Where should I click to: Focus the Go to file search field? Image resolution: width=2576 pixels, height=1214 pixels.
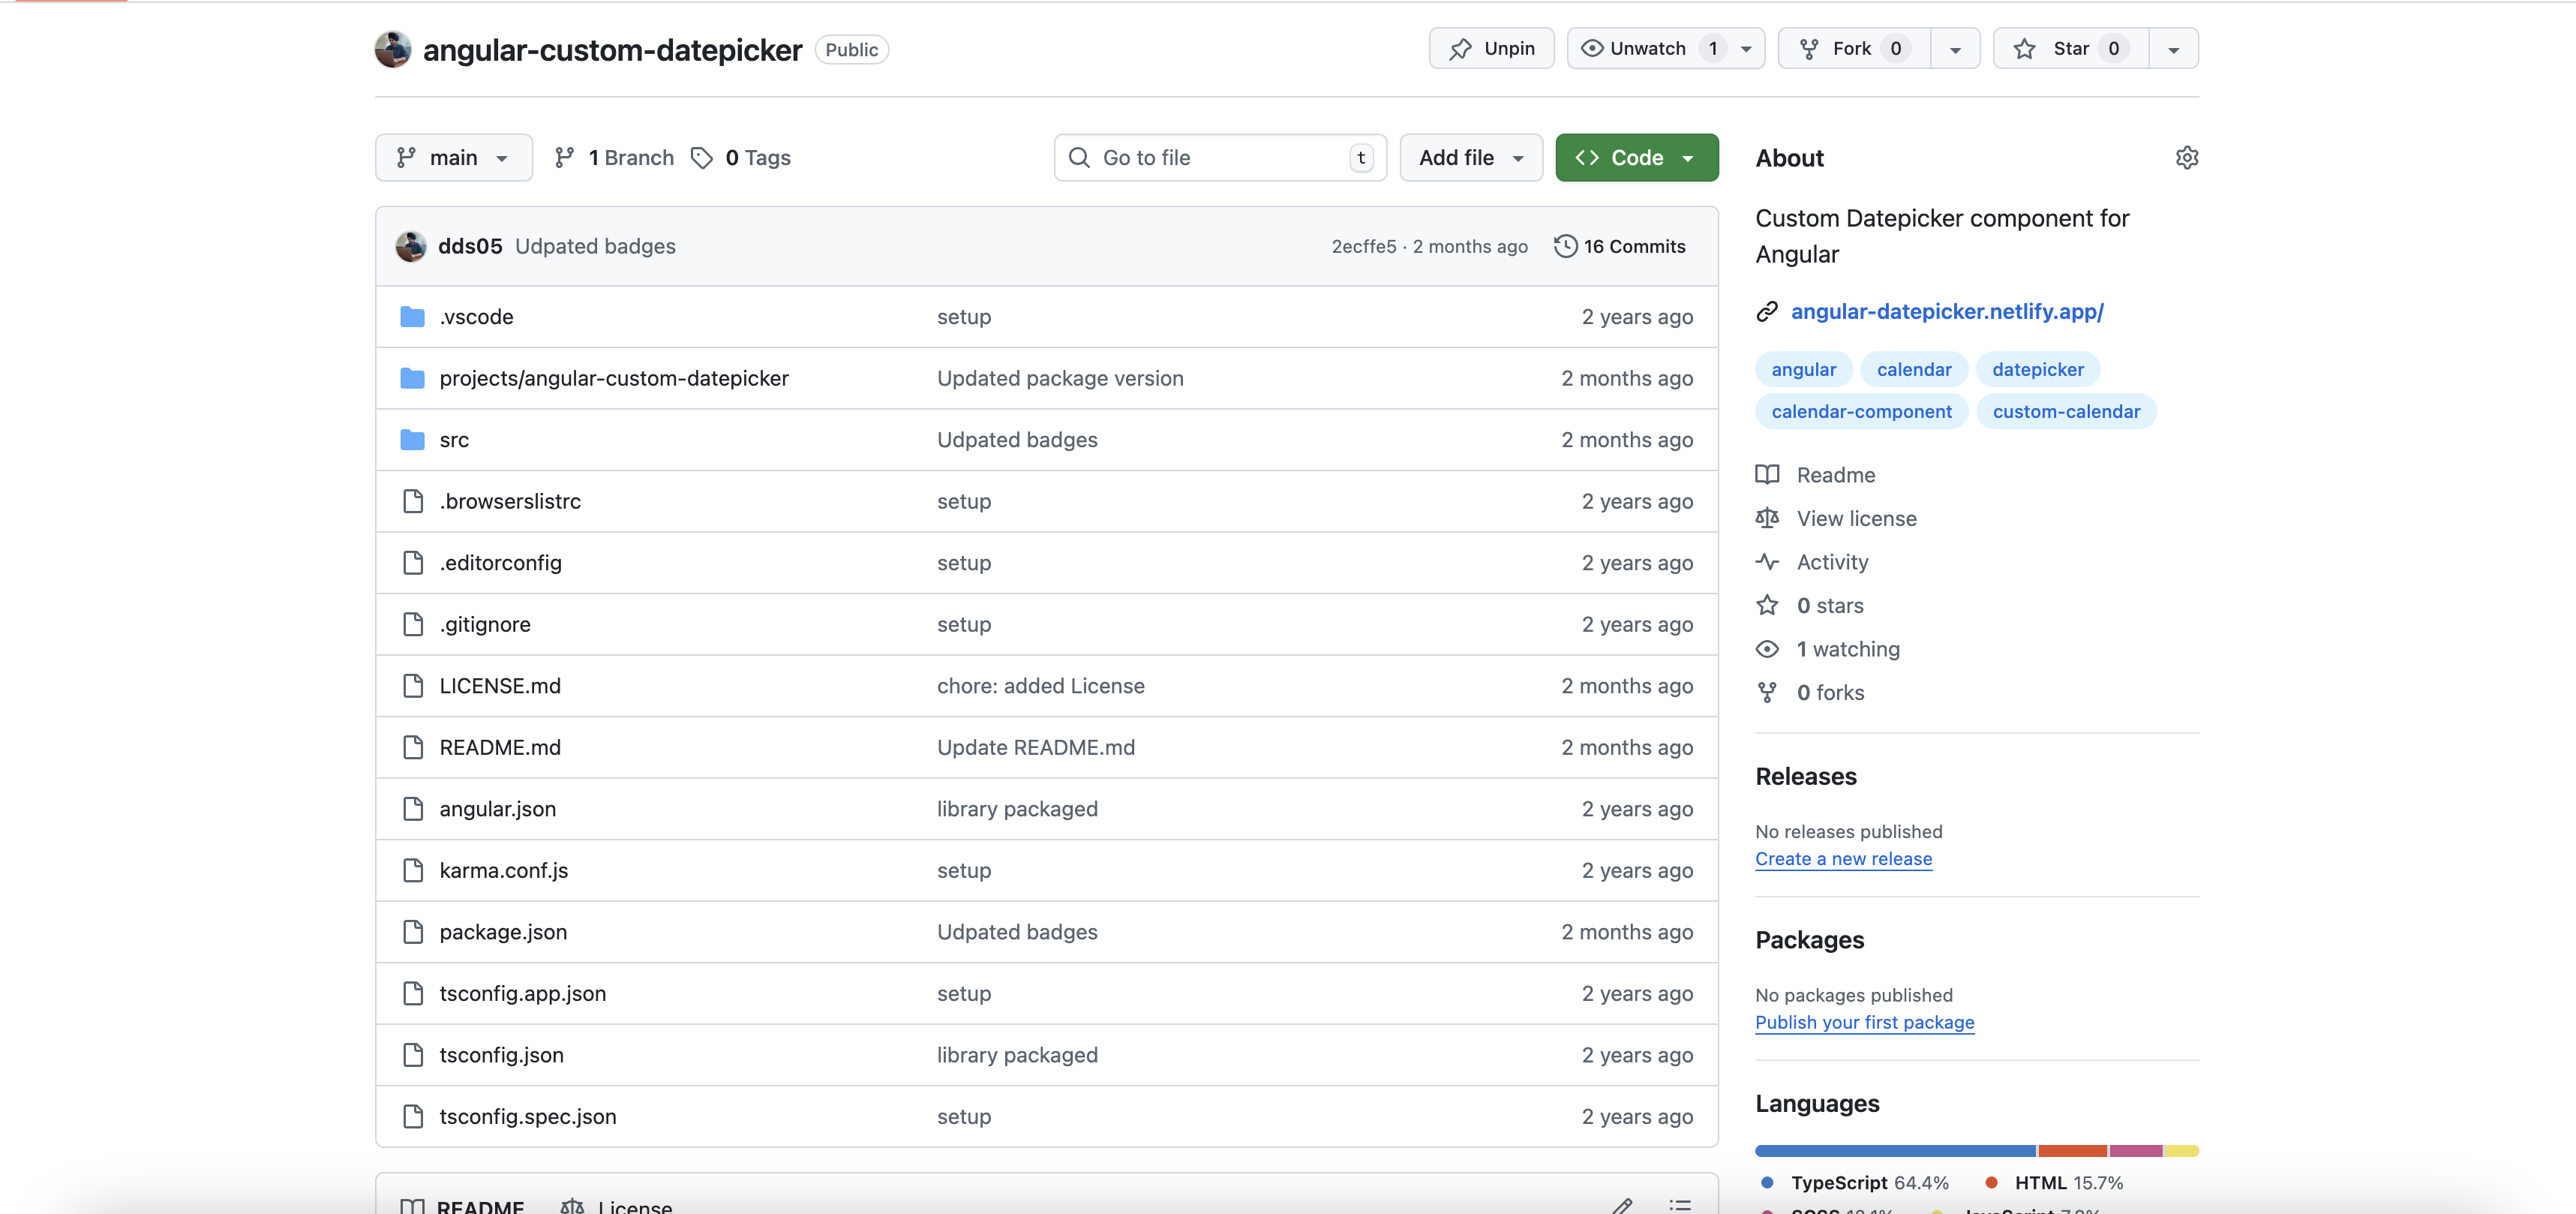1219,158
